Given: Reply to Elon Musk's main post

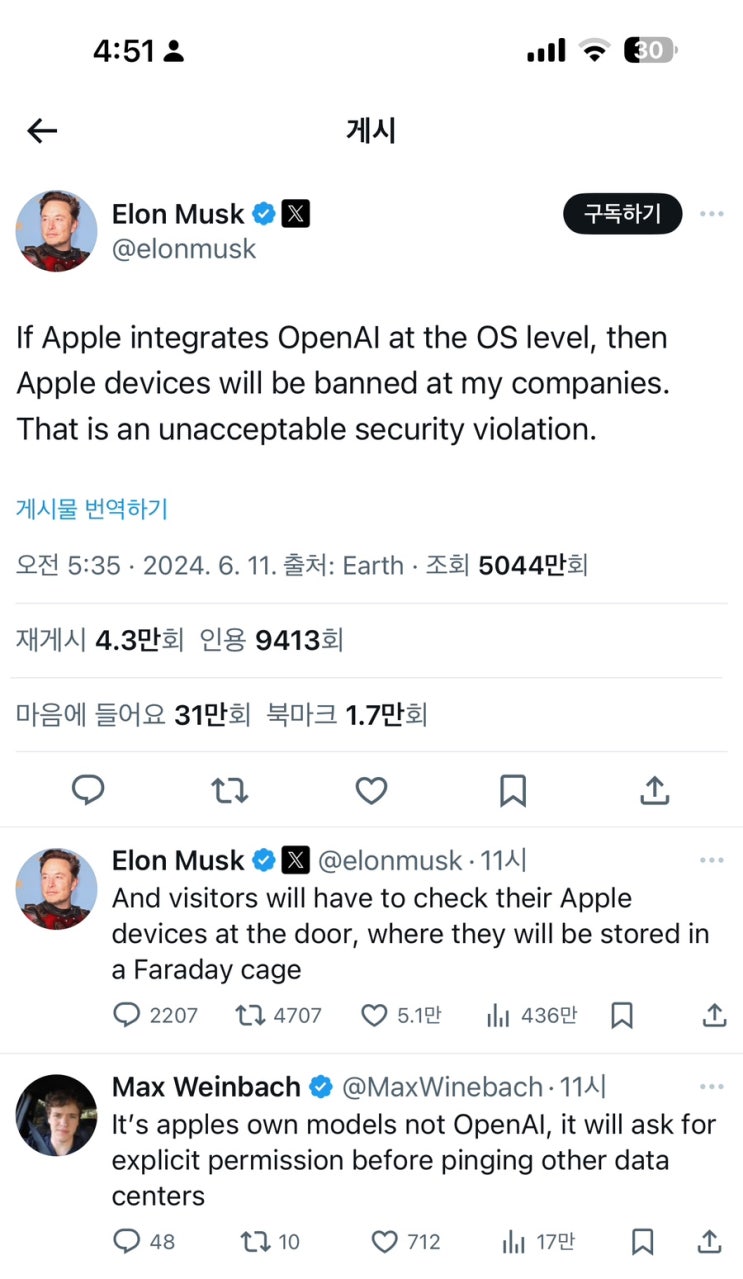Looking at the screenshot, I should coord(88,791).
